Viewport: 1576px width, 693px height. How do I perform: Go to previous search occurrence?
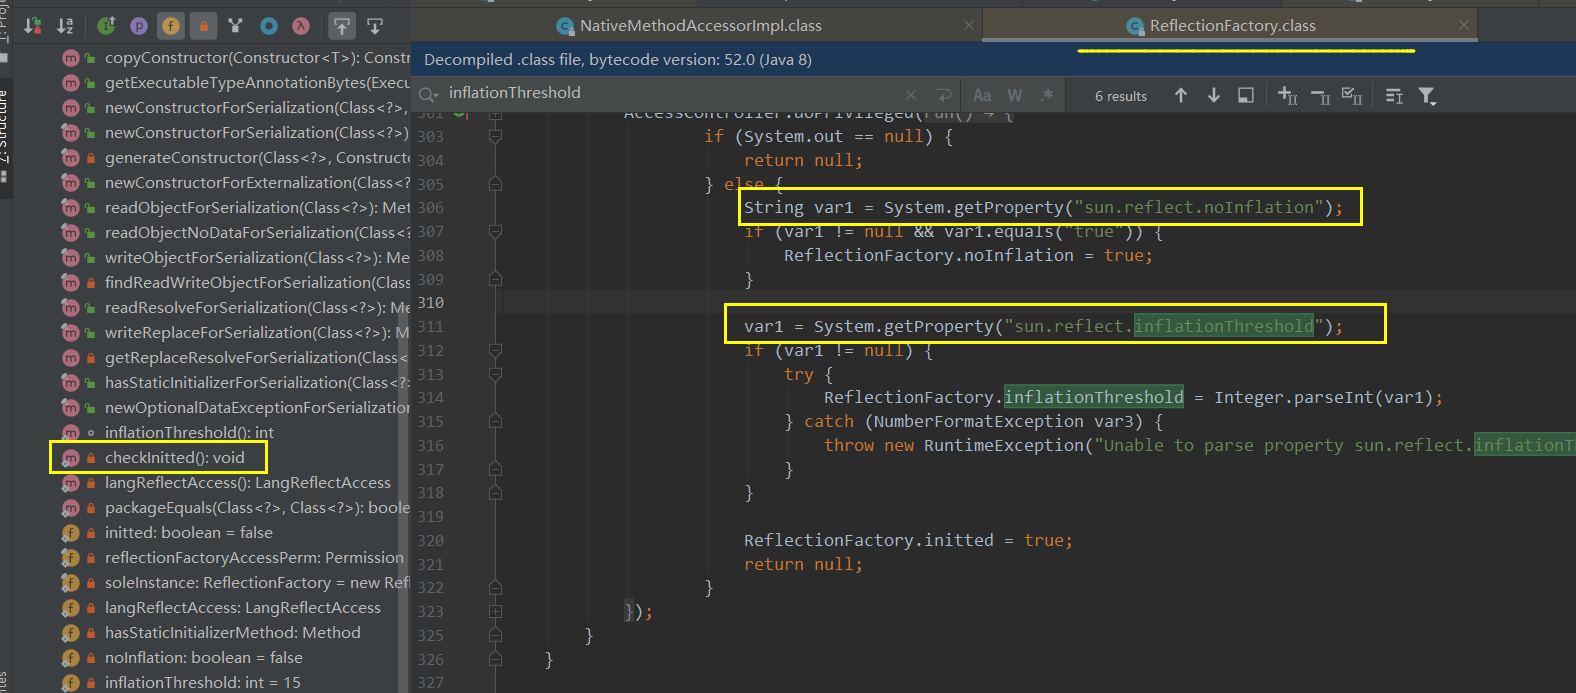1181,95
